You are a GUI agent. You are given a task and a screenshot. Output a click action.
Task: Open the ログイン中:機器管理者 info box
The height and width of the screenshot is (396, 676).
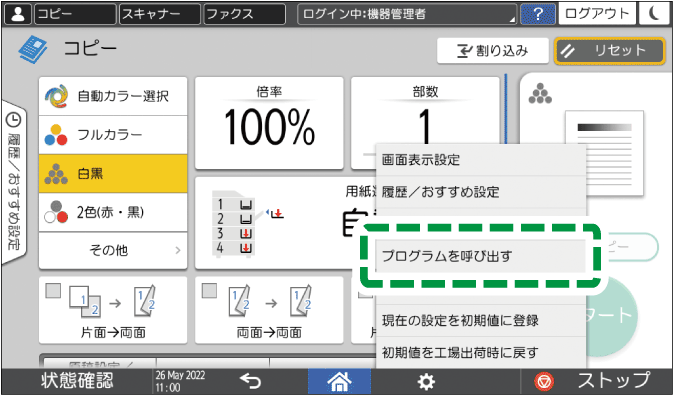[407, 14]
